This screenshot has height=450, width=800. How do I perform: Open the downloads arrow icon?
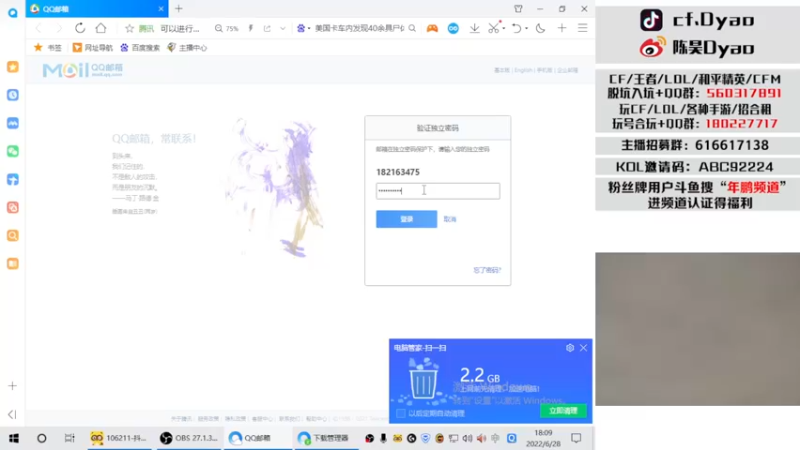coord(474,29)
